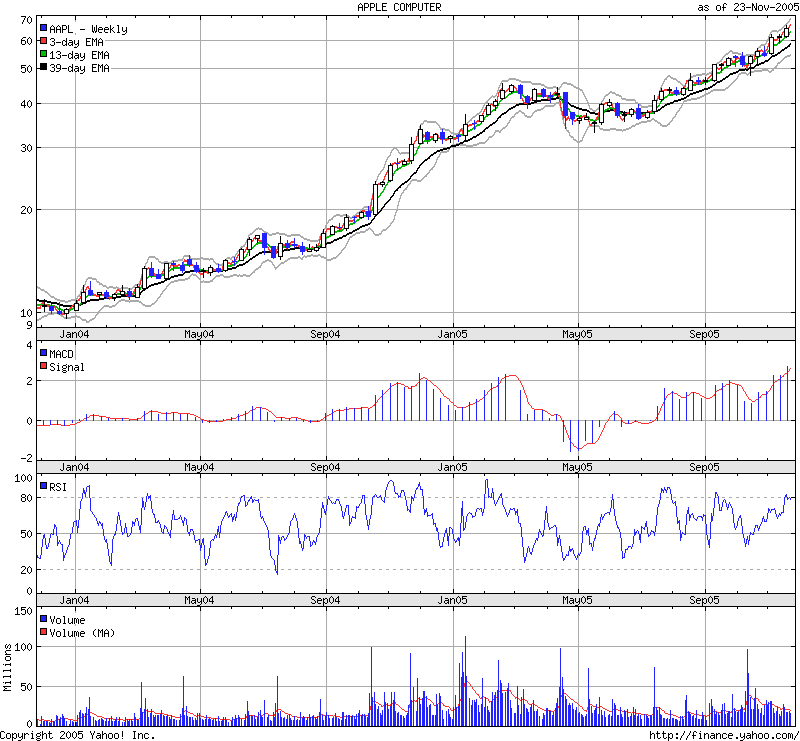
Task: Click the 4 label on MACD axis
Action: coord(30,345)
